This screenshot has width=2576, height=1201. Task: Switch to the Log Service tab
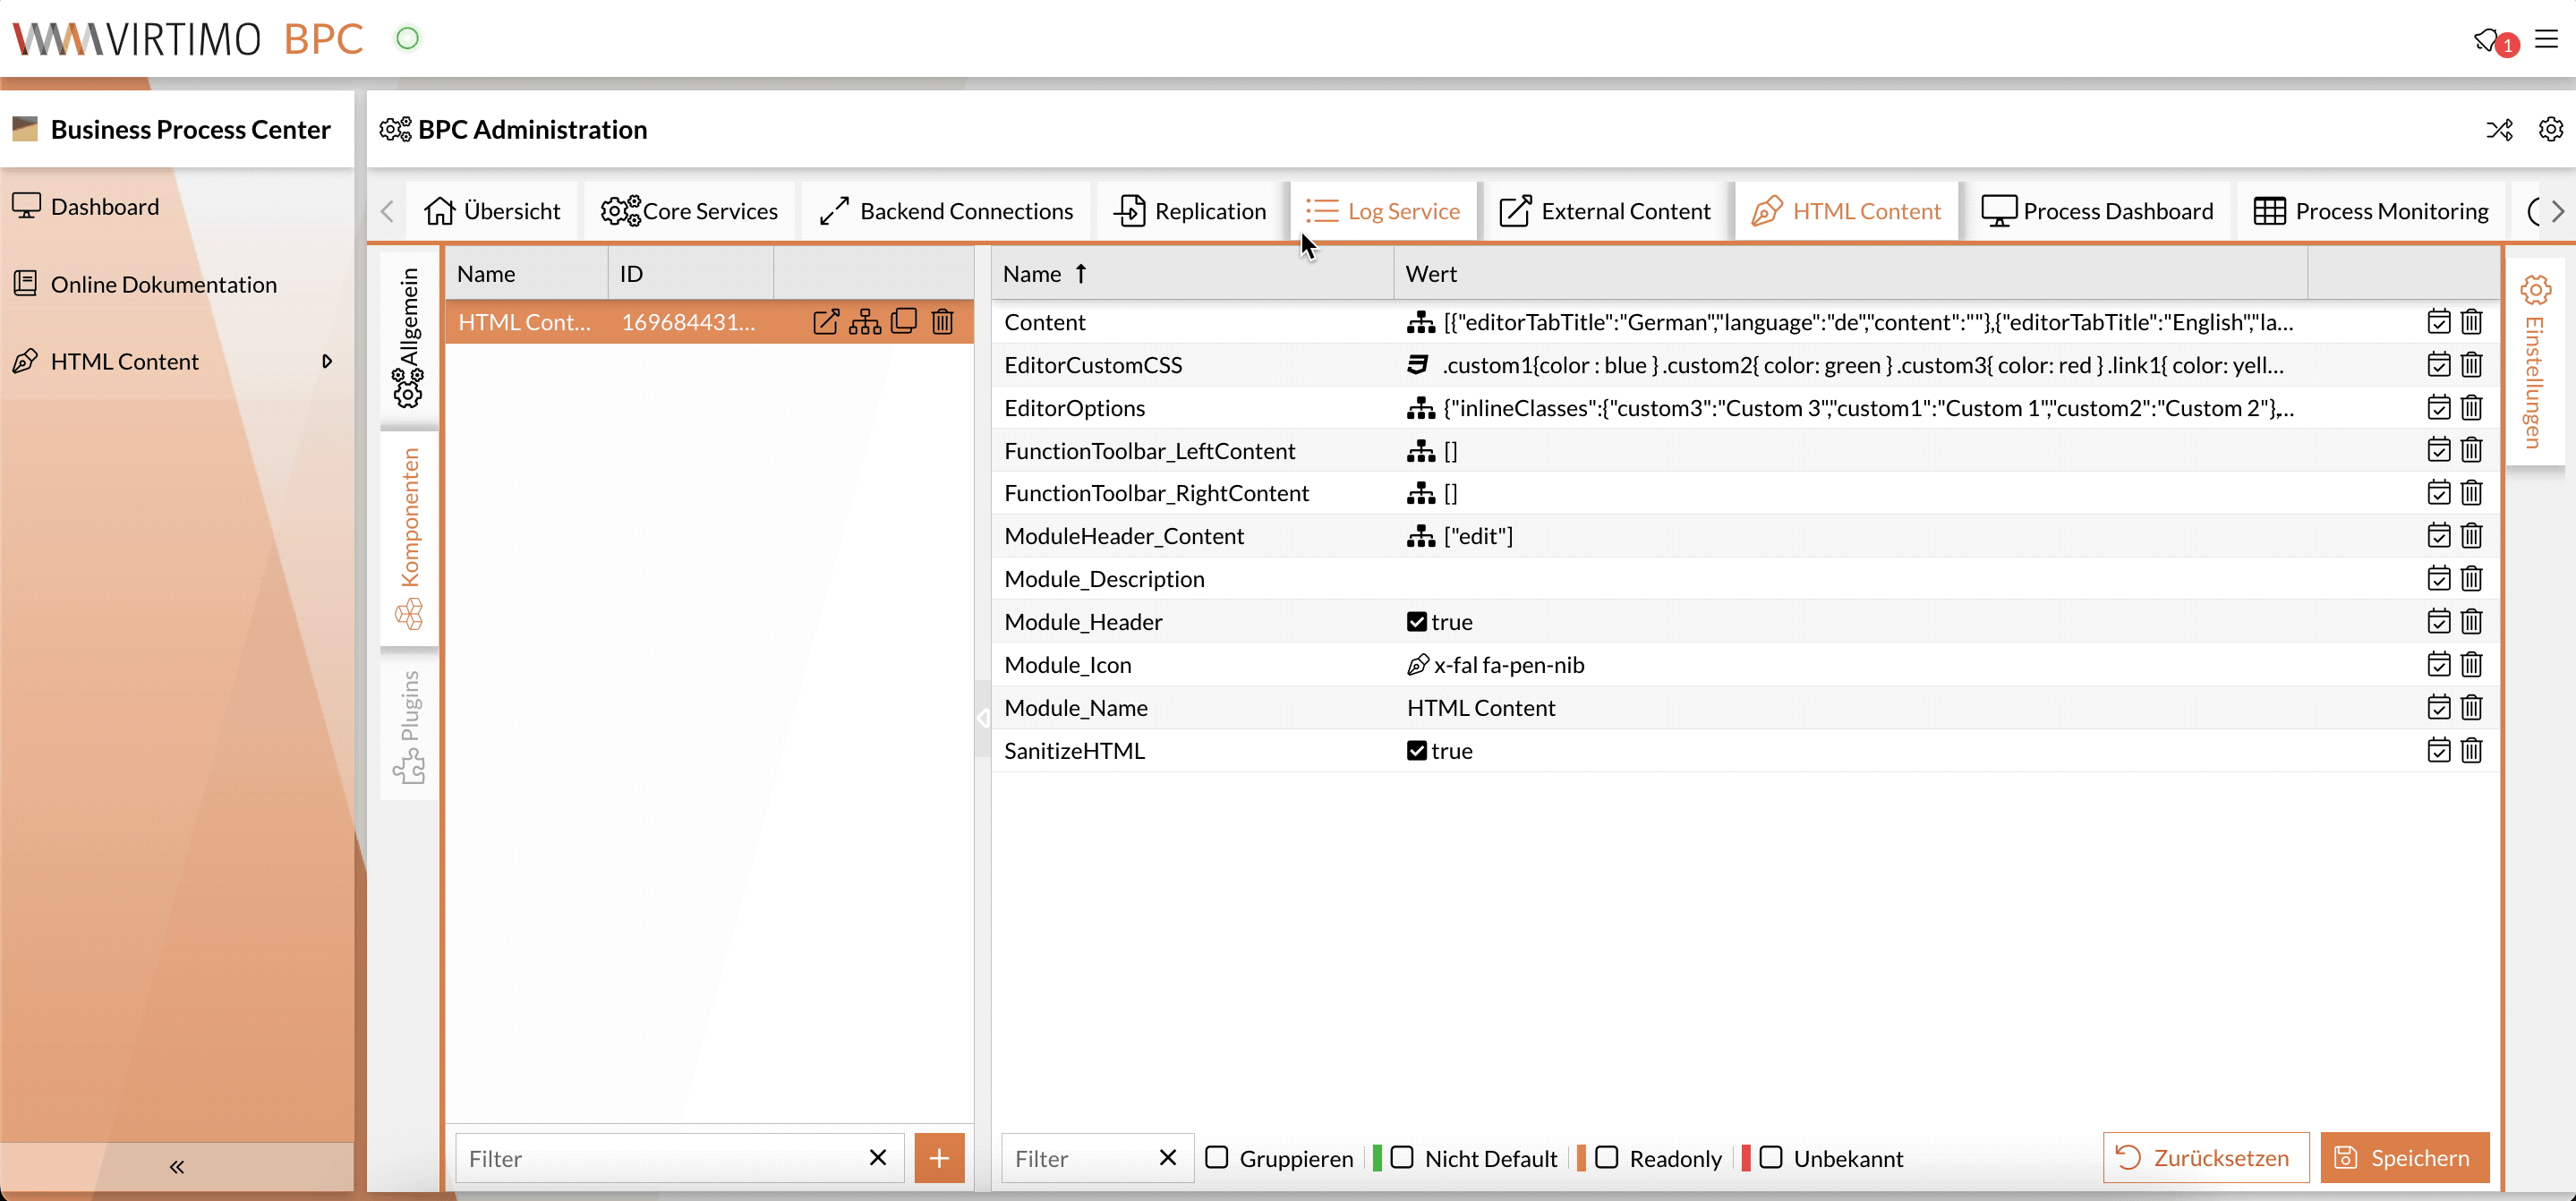tap(1383, 211)
